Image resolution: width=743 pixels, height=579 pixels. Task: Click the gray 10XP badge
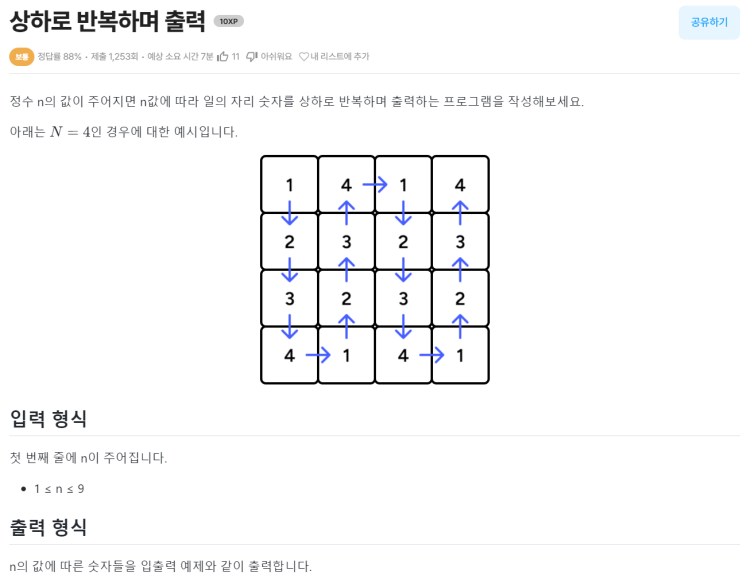click(x=228, y=21)
